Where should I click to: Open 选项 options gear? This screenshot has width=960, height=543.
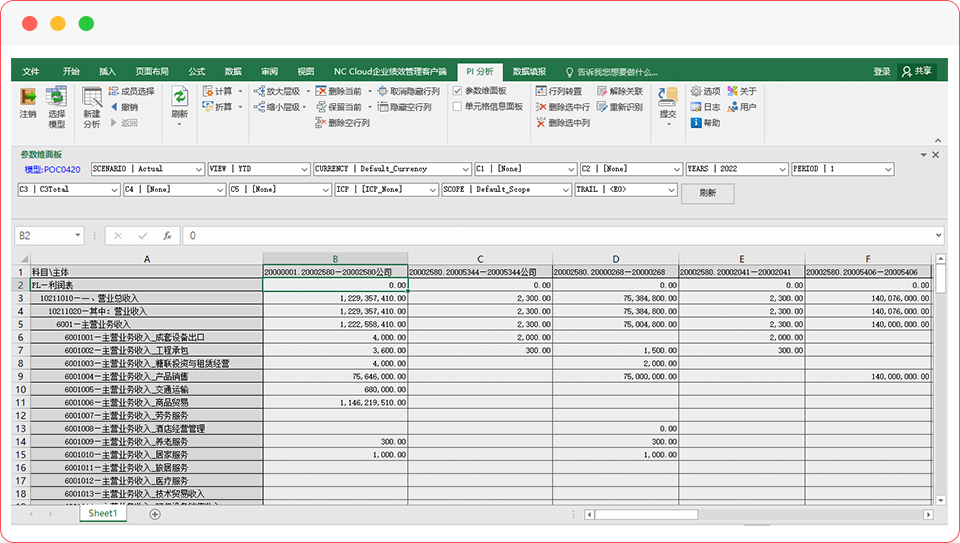[706, 91]
